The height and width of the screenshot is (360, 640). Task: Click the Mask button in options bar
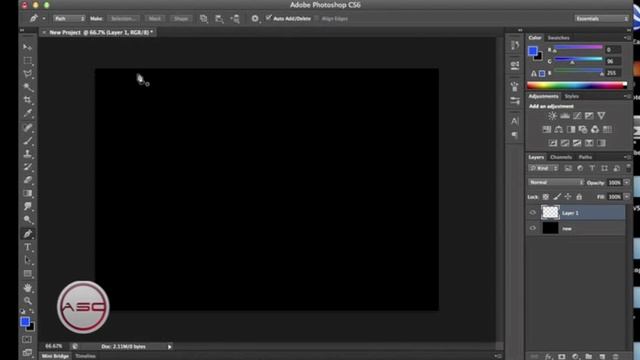pyautogui.click(x=155, y=19)
